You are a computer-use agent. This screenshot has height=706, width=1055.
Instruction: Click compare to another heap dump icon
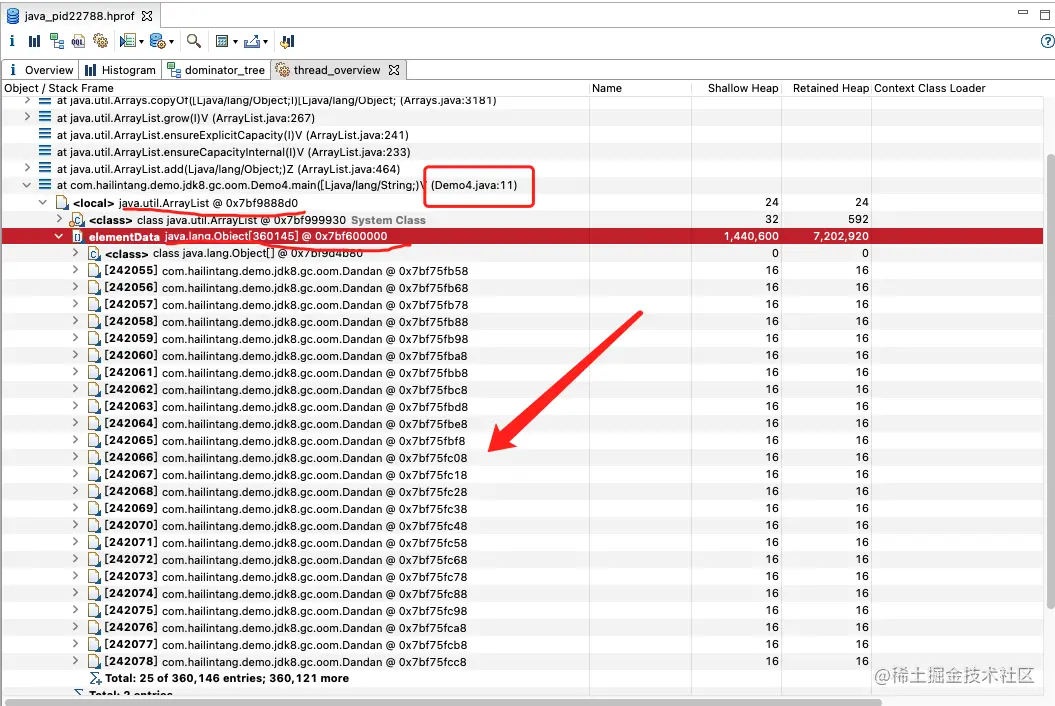coord(287,42)
